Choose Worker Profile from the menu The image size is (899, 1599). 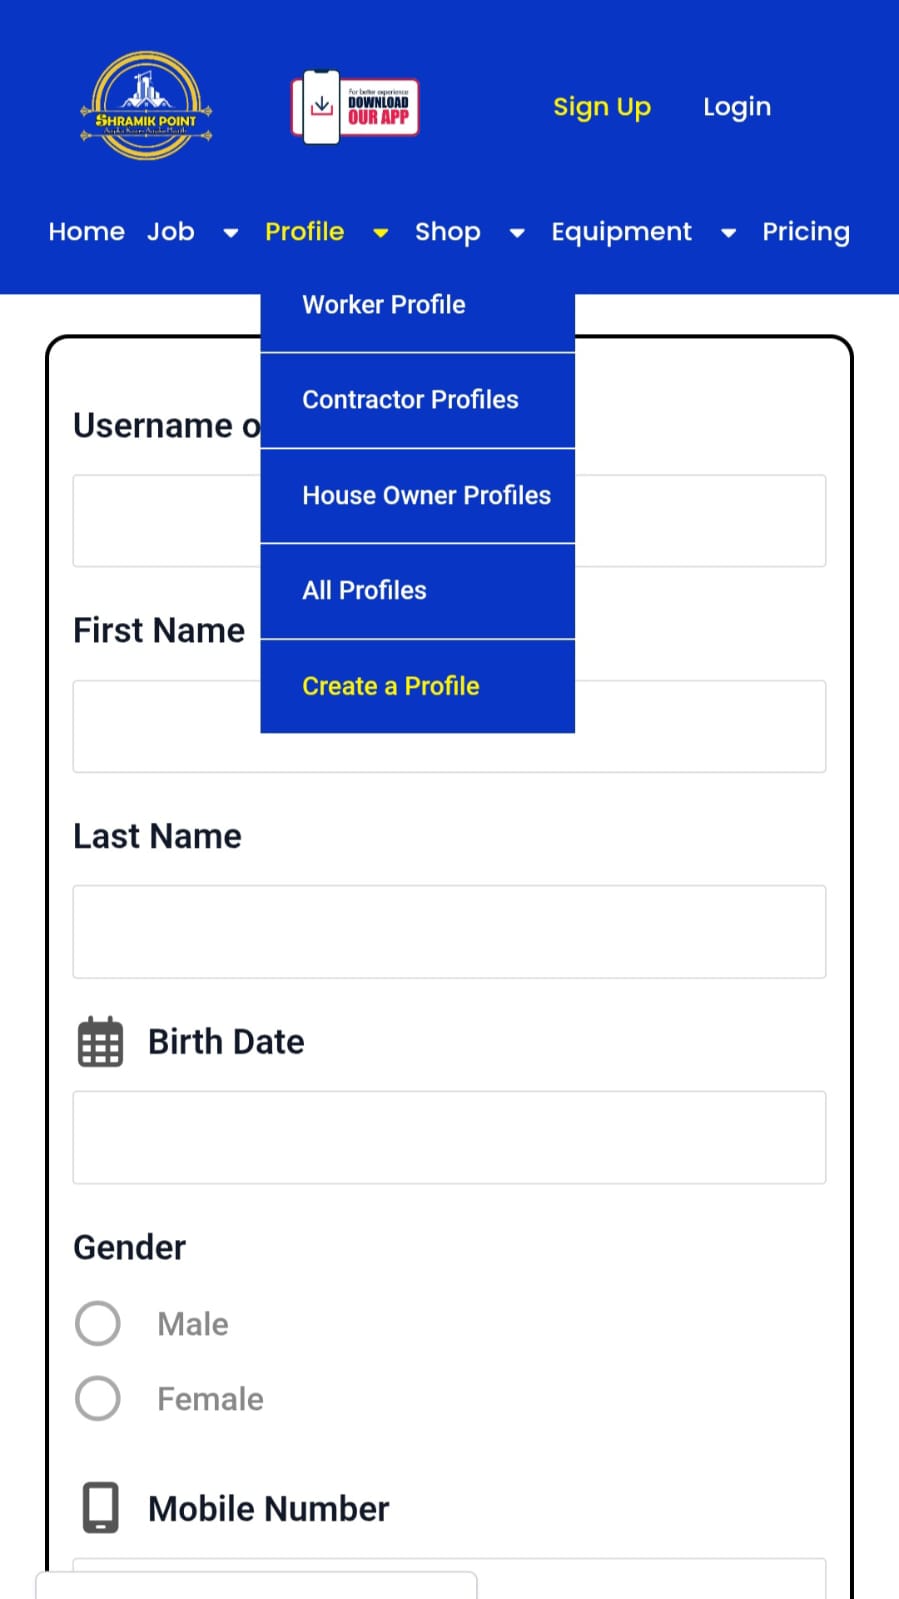coord(418,305)
